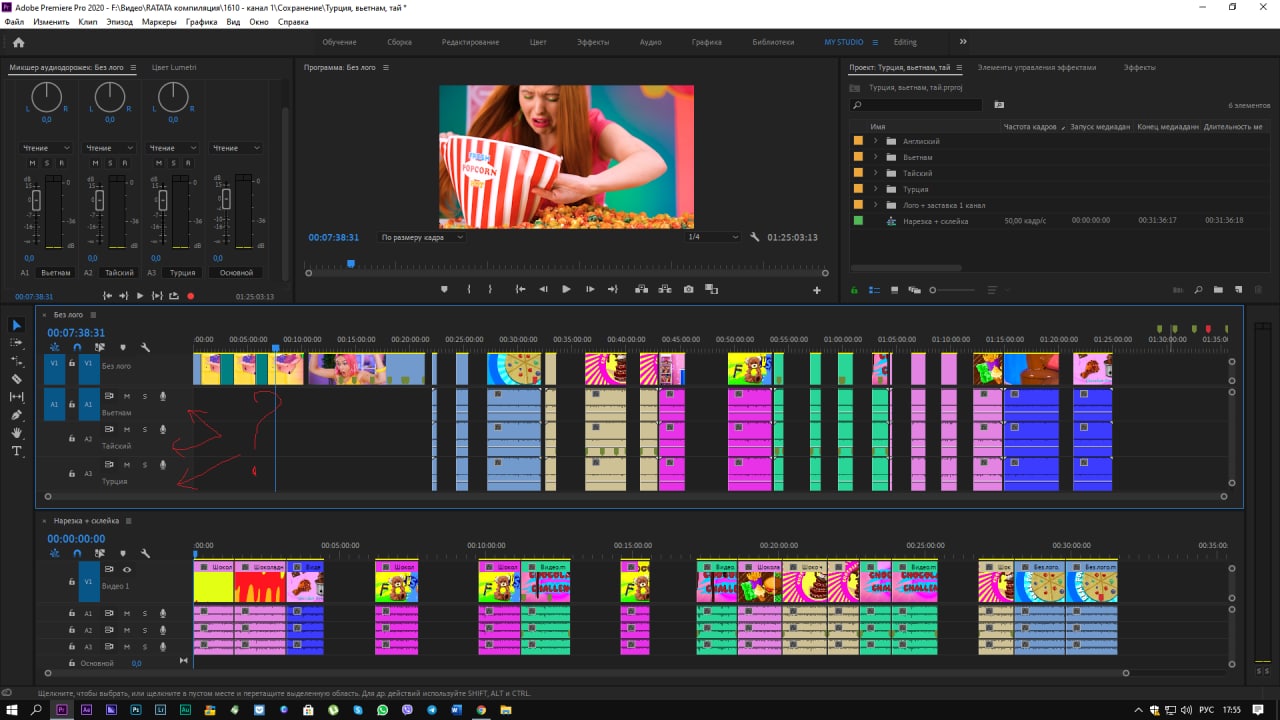Play the Program monitor video

click(x=566, y=289)
